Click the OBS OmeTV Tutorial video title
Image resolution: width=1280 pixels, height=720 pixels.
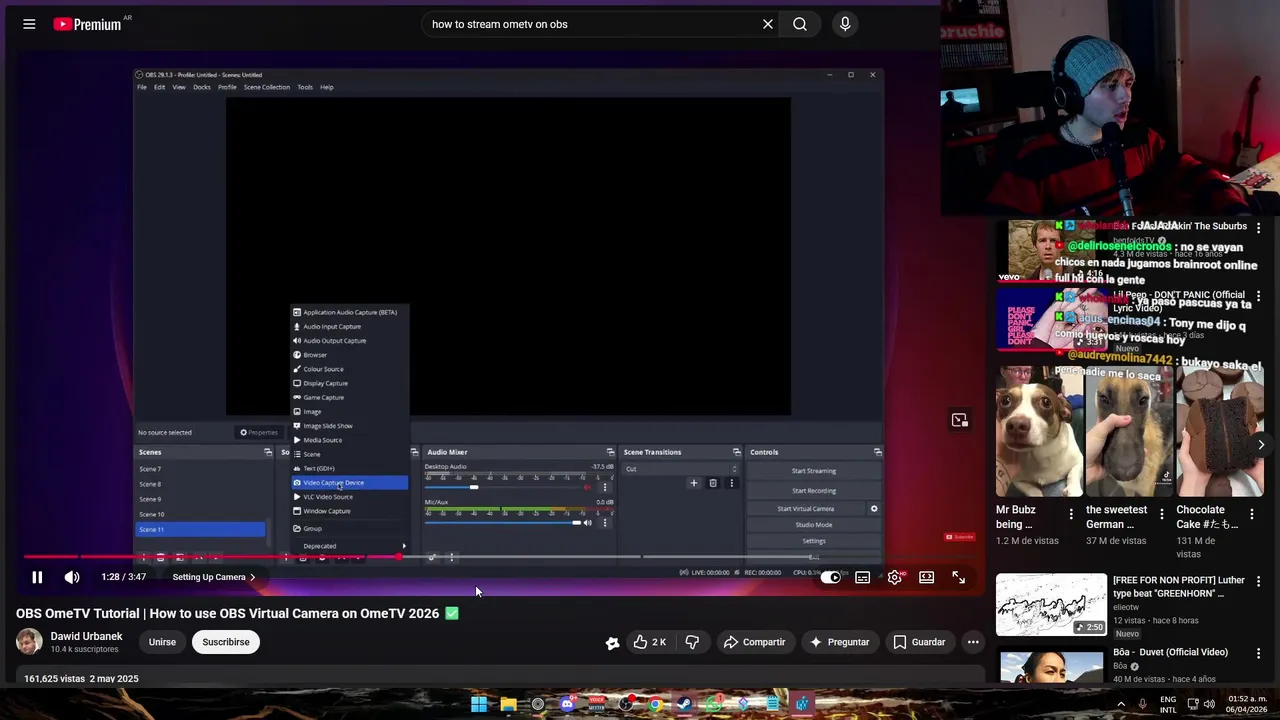pyautogui.click(x=237, y=613)
